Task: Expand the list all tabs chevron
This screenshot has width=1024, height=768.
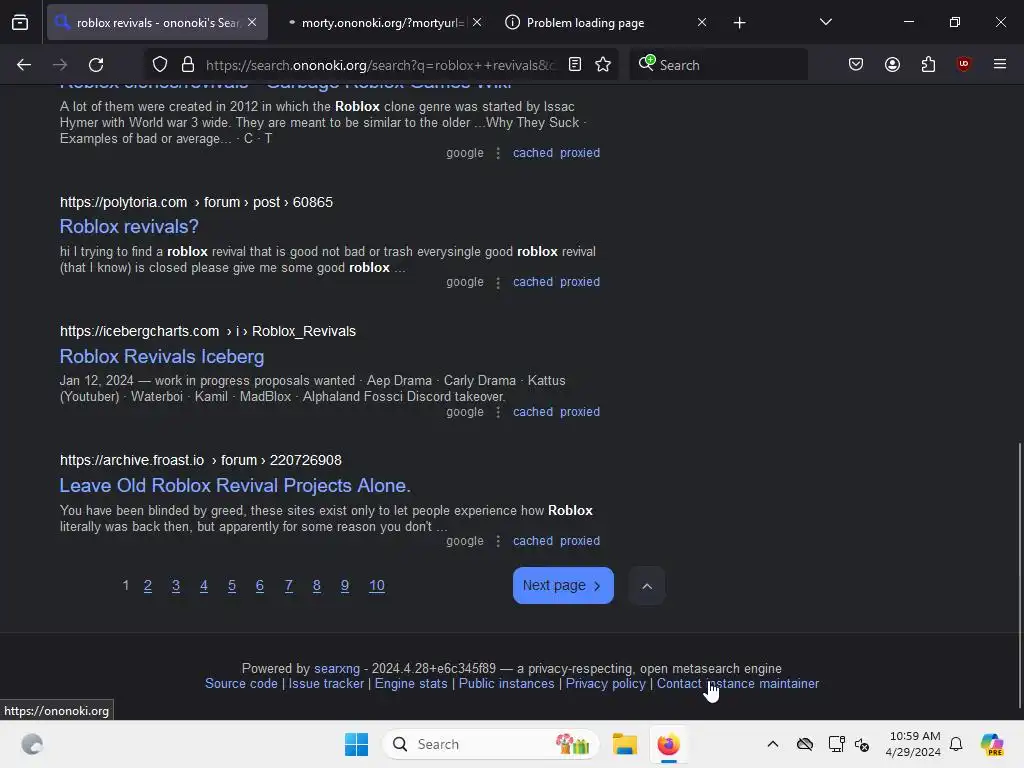Action: tap(825, 22)
